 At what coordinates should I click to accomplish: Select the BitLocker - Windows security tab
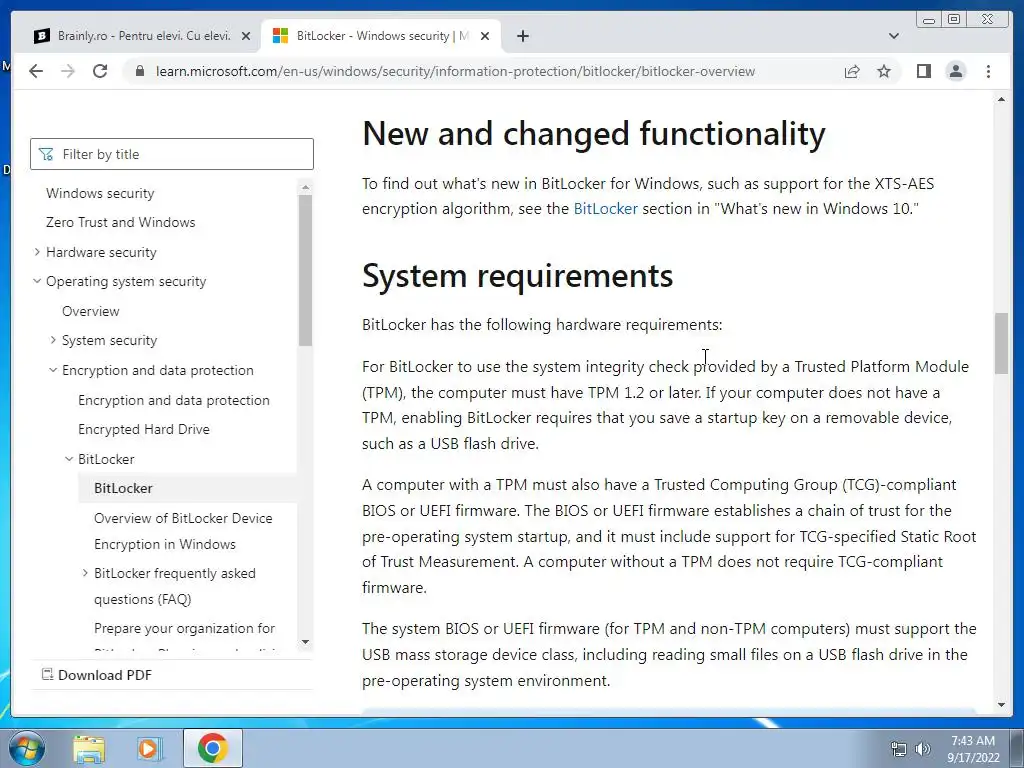coord(381,36)
